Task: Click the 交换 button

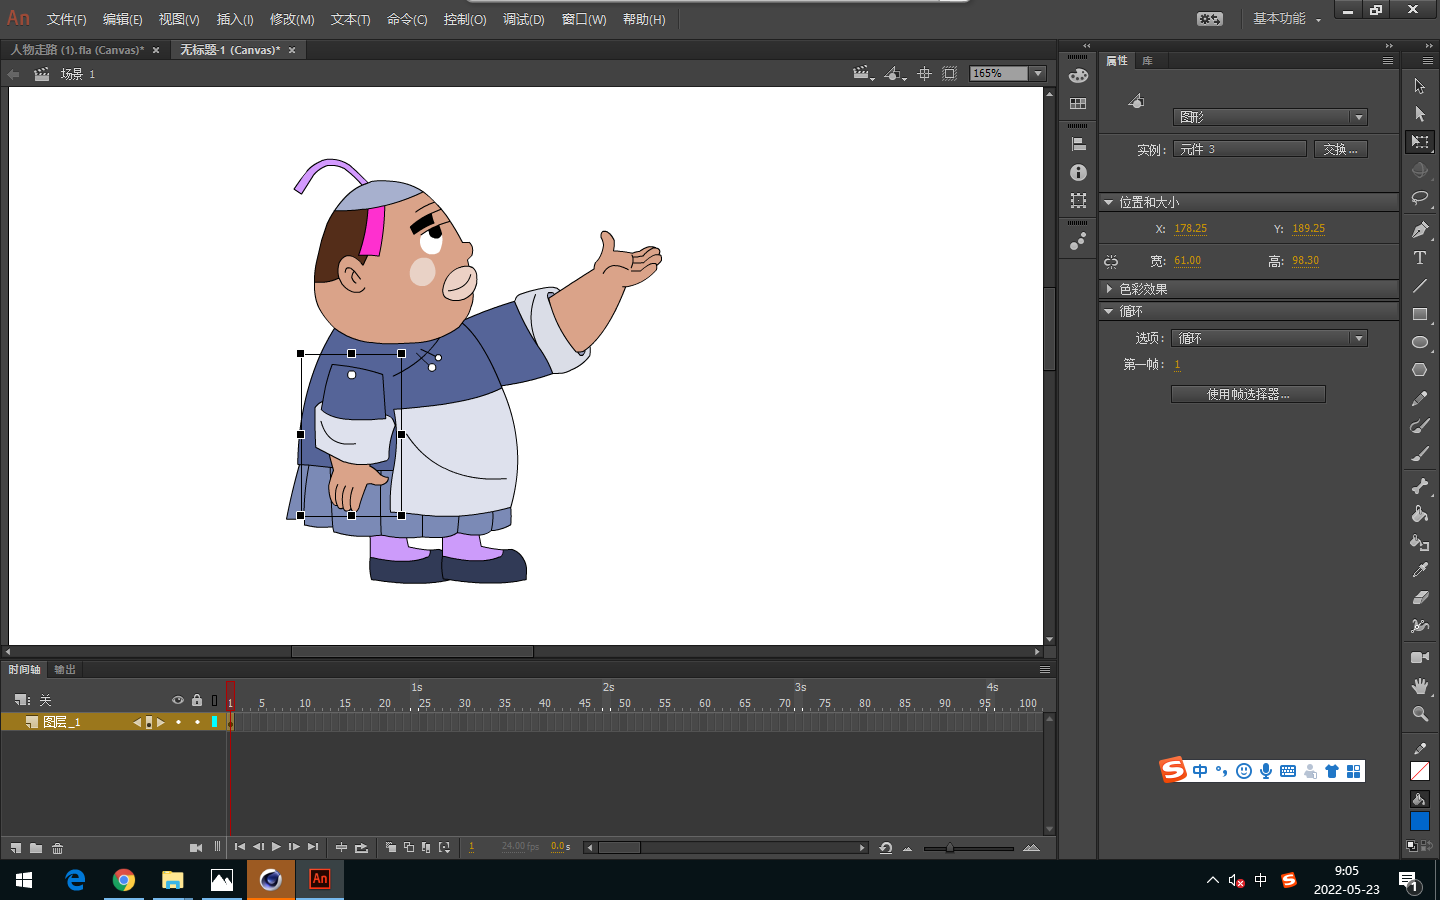Action: (1340, 149)
